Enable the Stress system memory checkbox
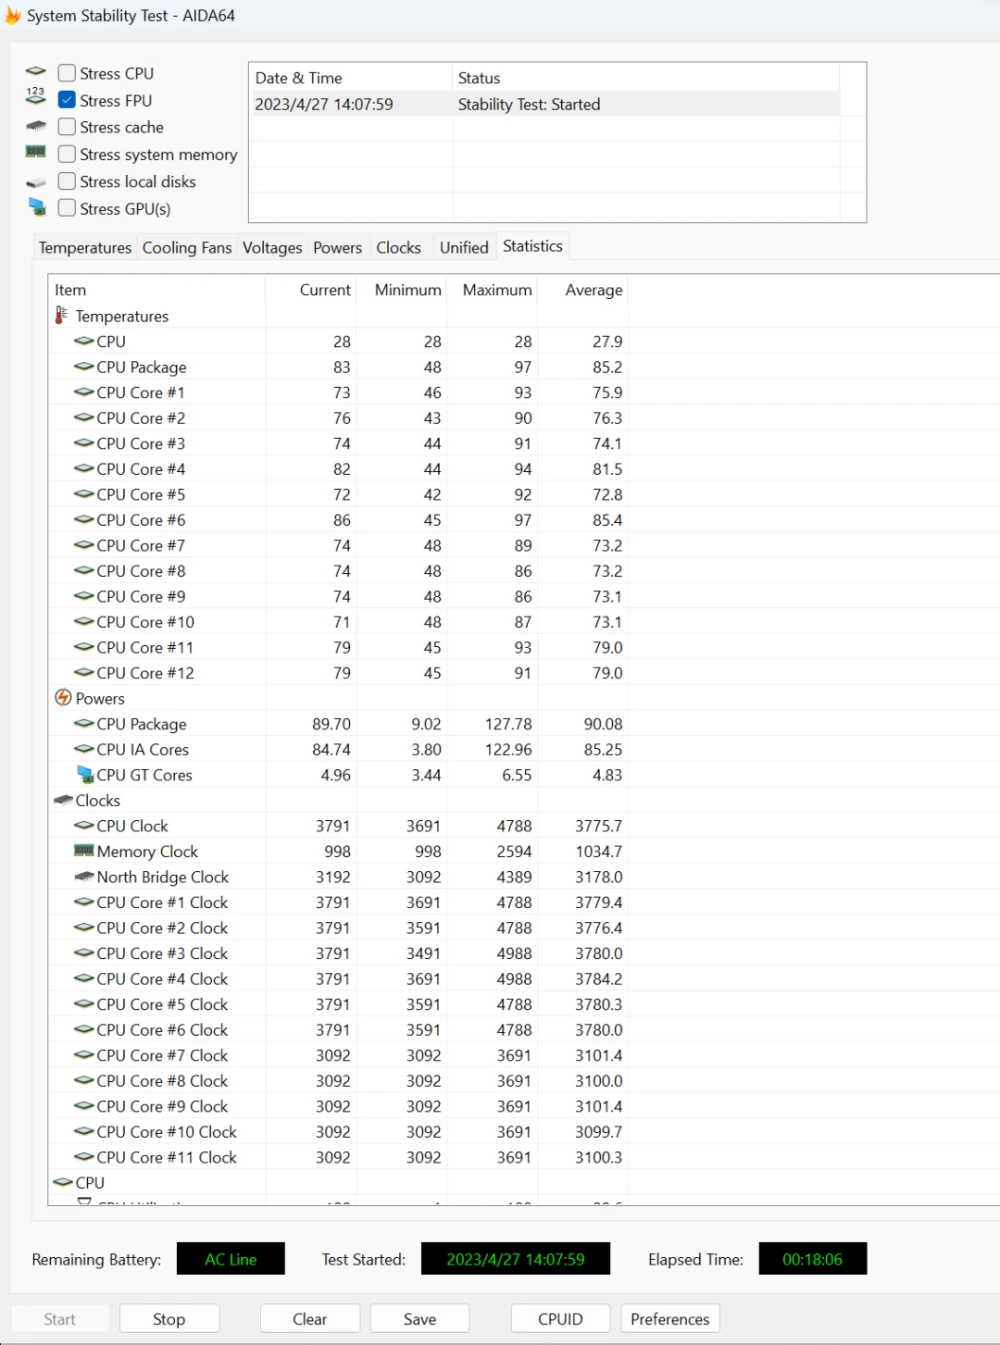This screenshot has width=1000, height=1345. click(x=67, y=154)
